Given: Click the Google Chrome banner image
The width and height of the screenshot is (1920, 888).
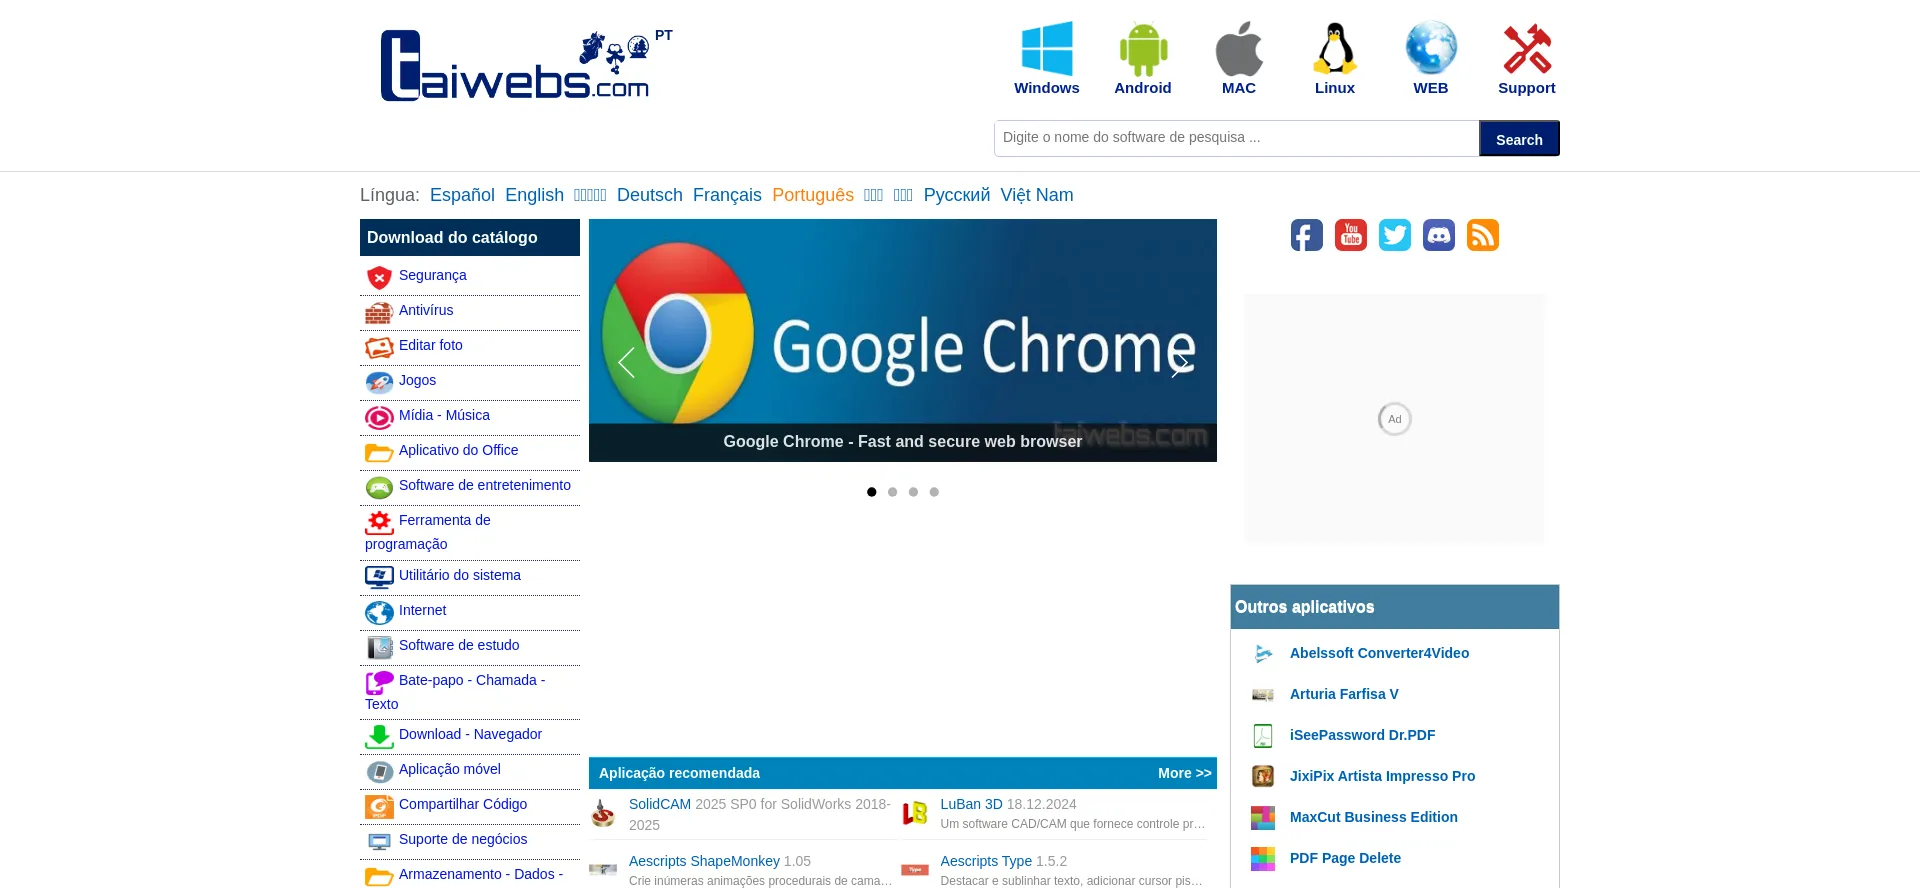Looking at the screenshot, I should pos(903,340).
